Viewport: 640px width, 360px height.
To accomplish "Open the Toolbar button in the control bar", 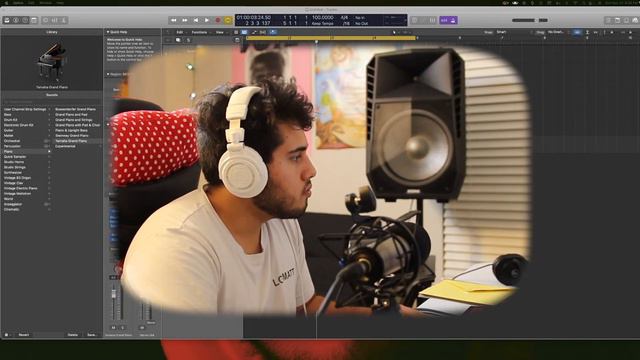I will (x=34, y=20).
